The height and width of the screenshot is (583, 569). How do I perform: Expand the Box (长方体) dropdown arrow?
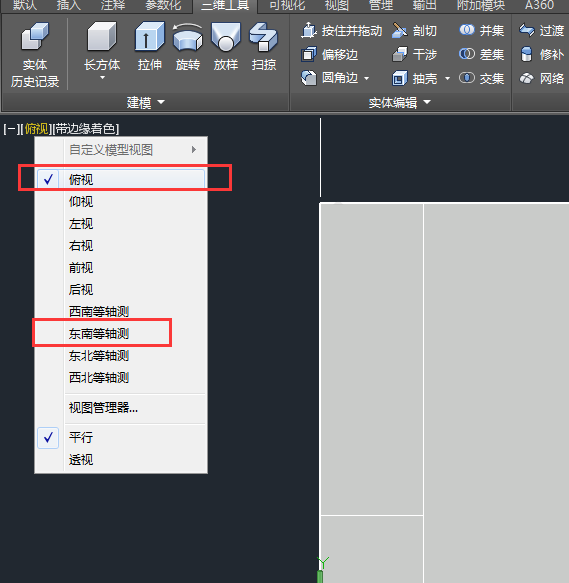click(x=102, y=78)
